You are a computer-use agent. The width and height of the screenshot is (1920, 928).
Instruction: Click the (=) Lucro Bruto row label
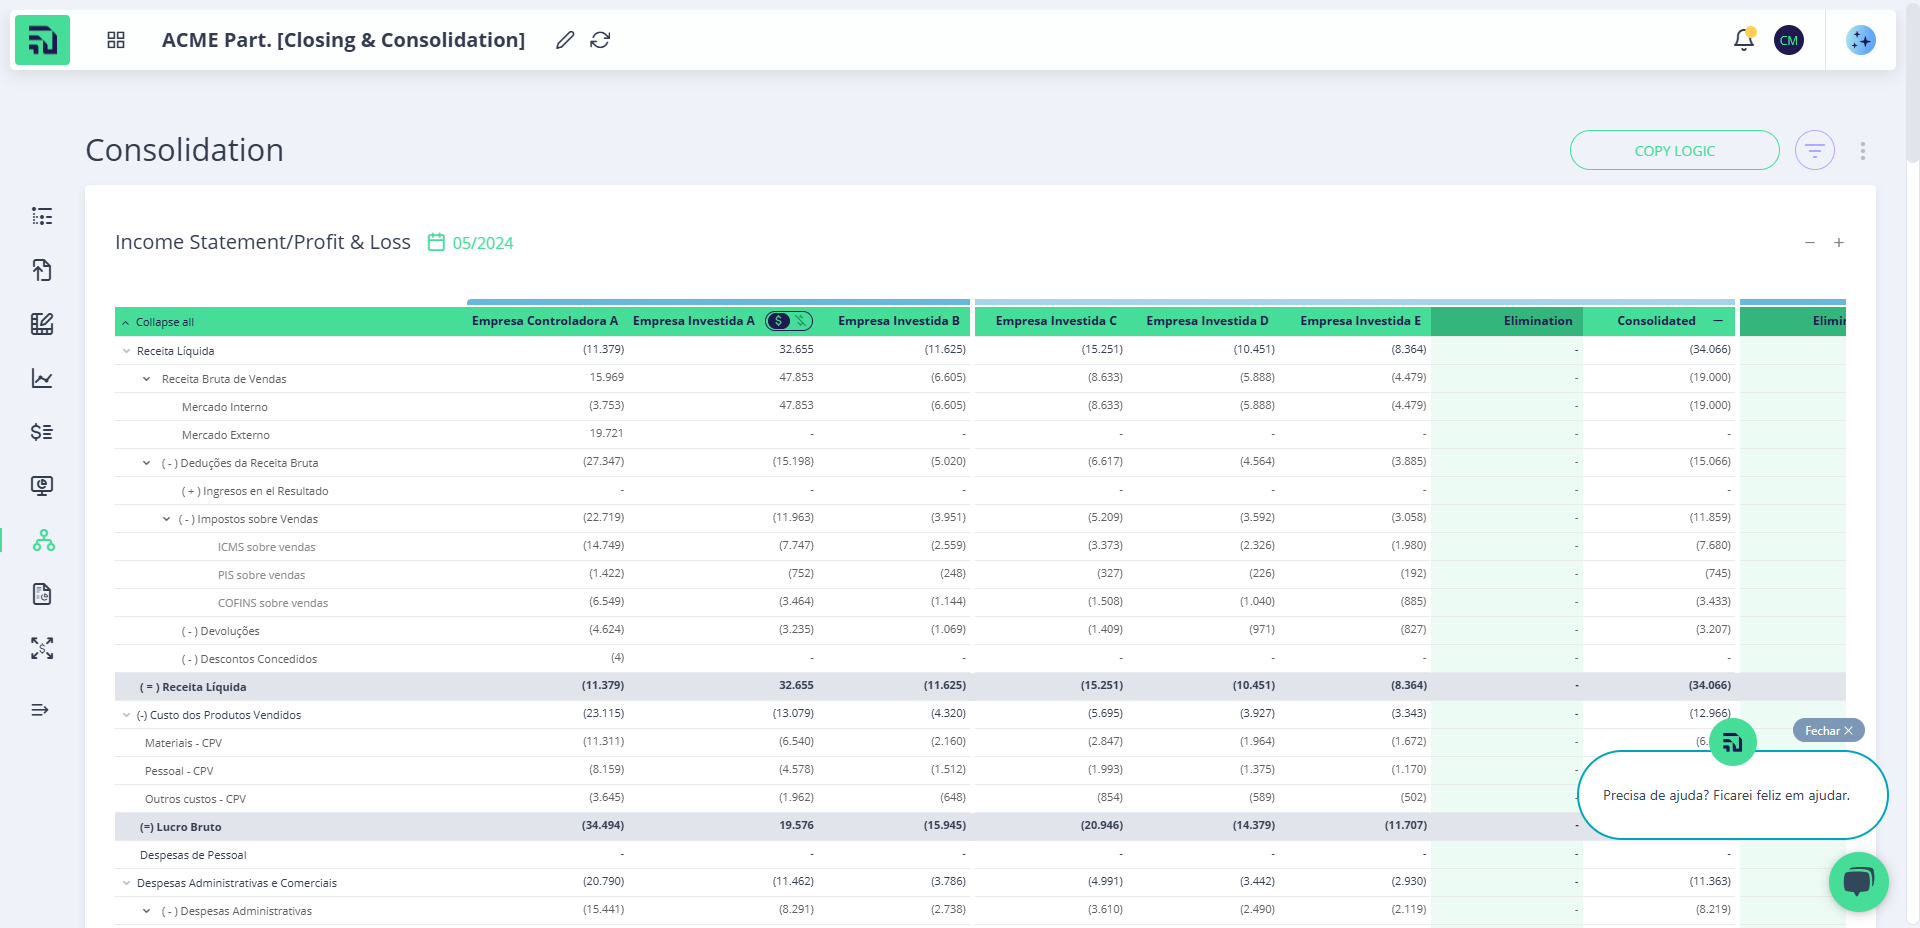pyautogui.click(x=181, y=827)
